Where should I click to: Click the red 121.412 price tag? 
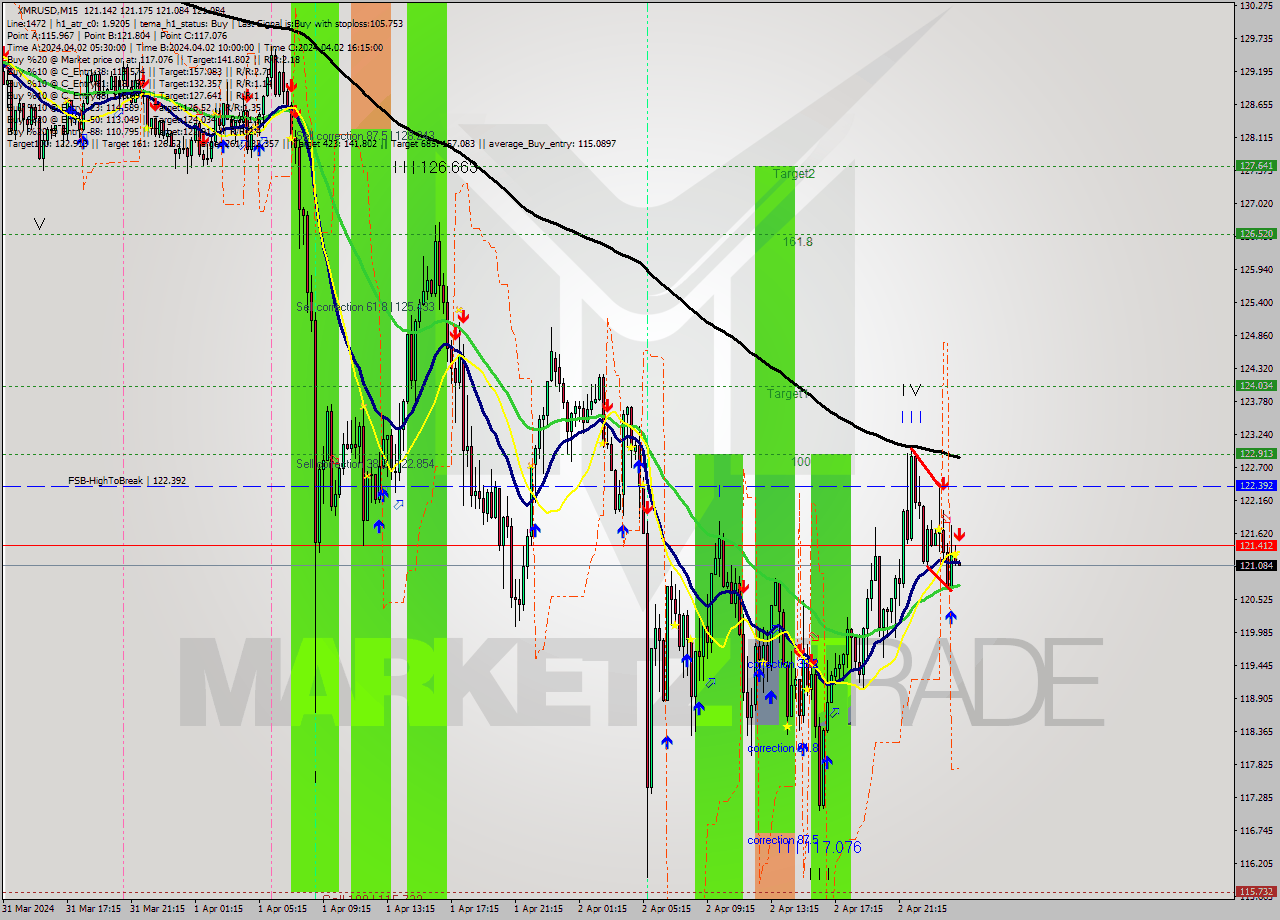pos(1257,546)
